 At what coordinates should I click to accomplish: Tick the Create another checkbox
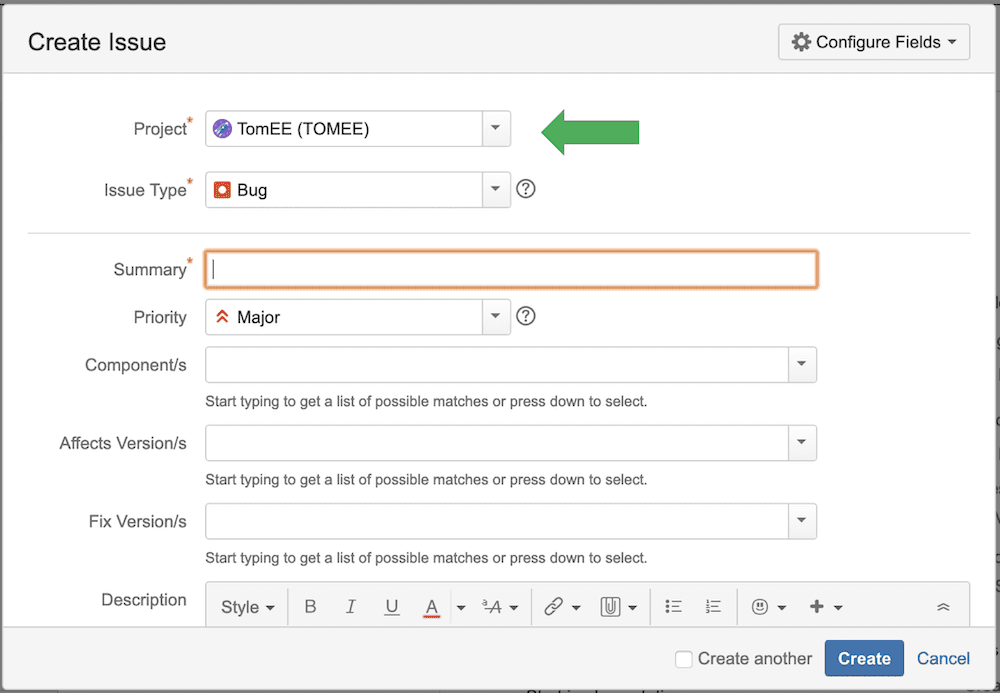[684, 659]
